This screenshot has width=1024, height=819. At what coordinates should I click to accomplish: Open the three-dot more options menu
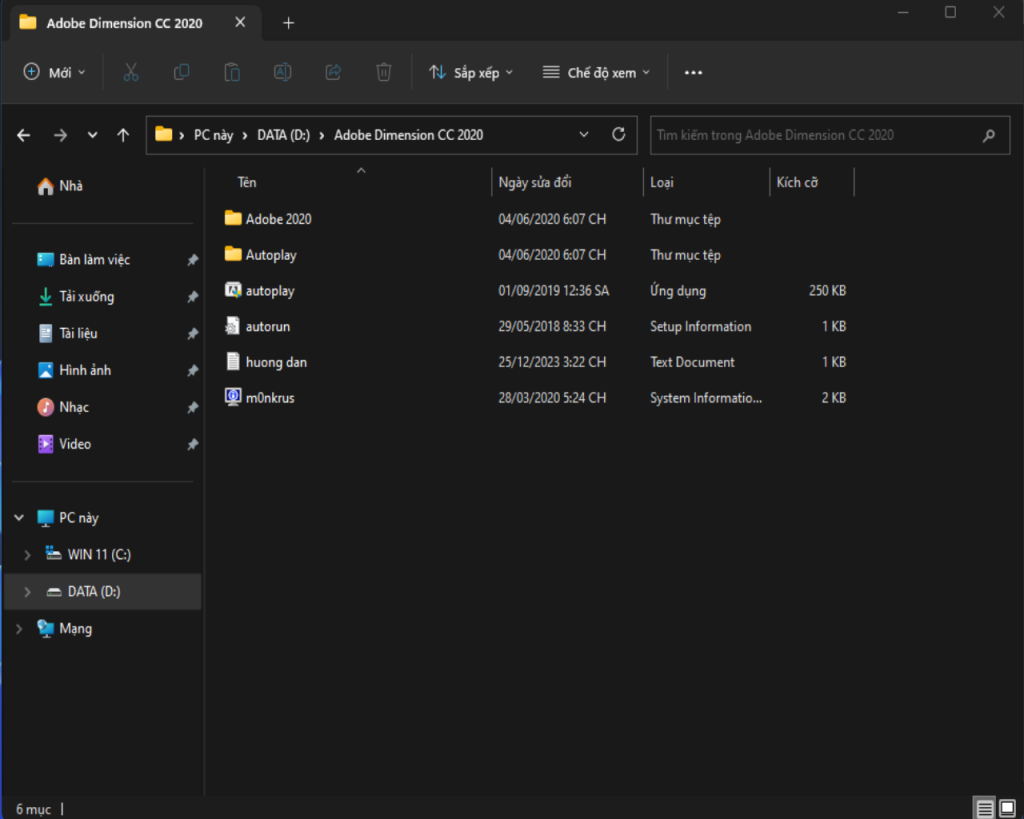click(694, 72)
